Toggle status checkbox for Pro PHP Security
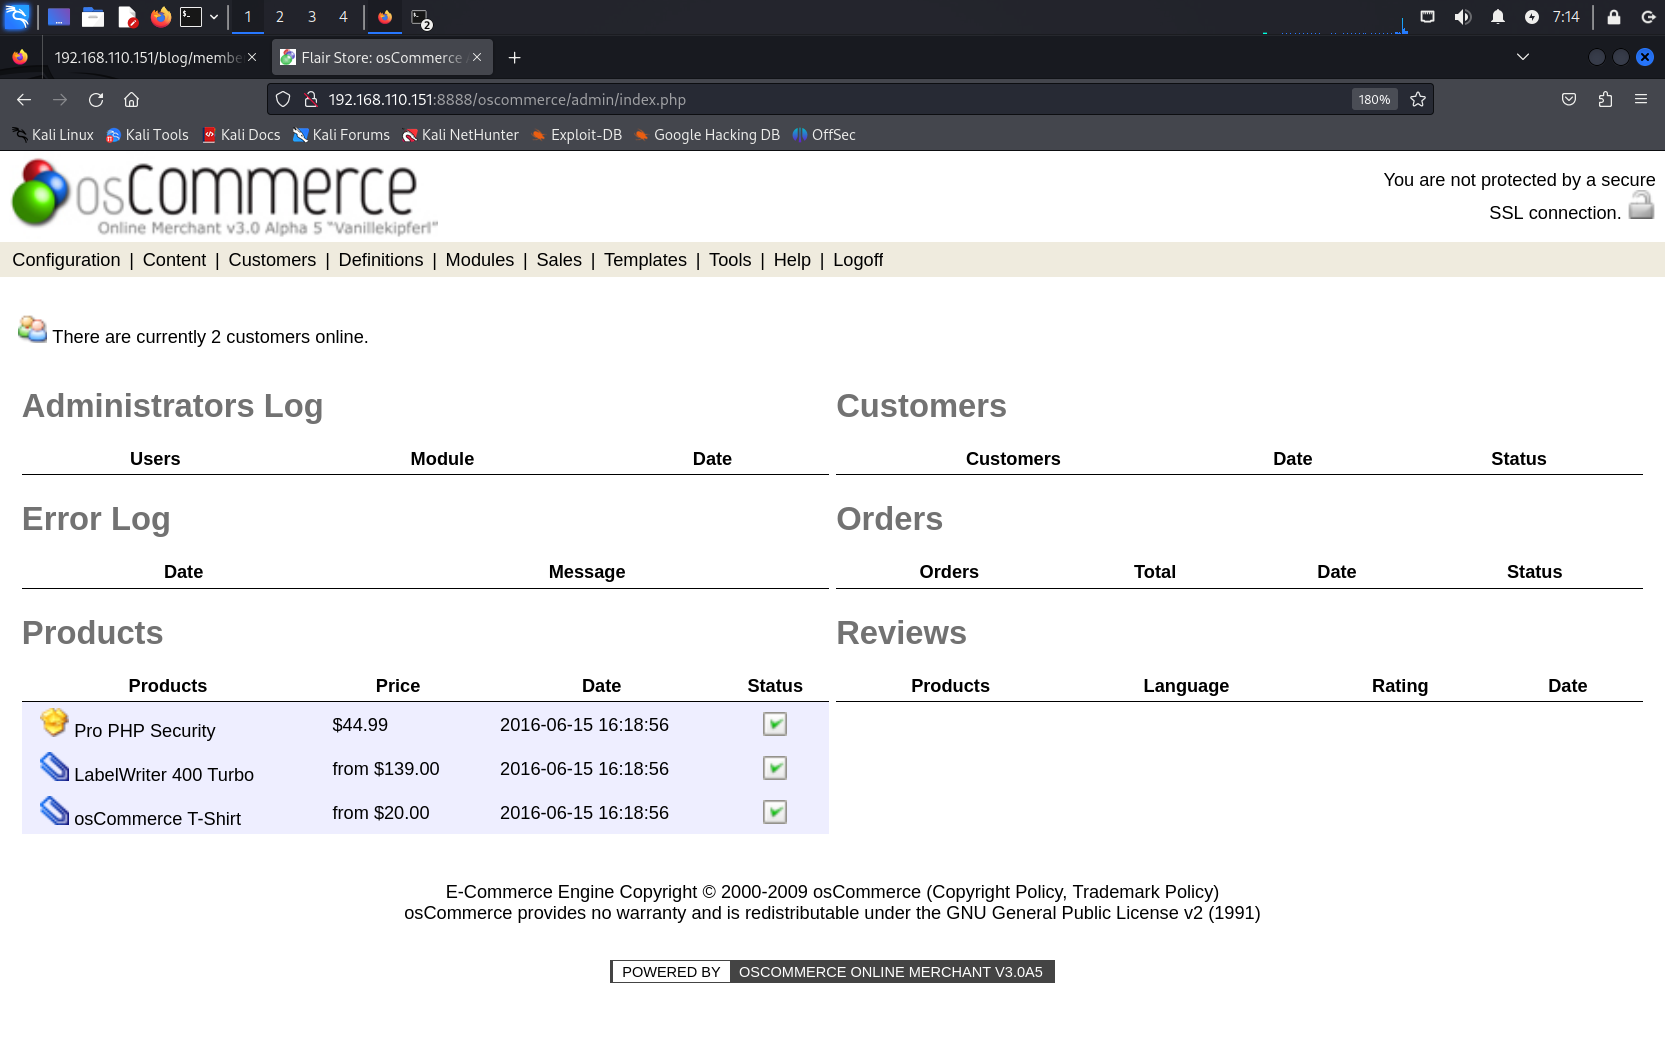Screen dimensions: 1665x1038 point(775,724)
